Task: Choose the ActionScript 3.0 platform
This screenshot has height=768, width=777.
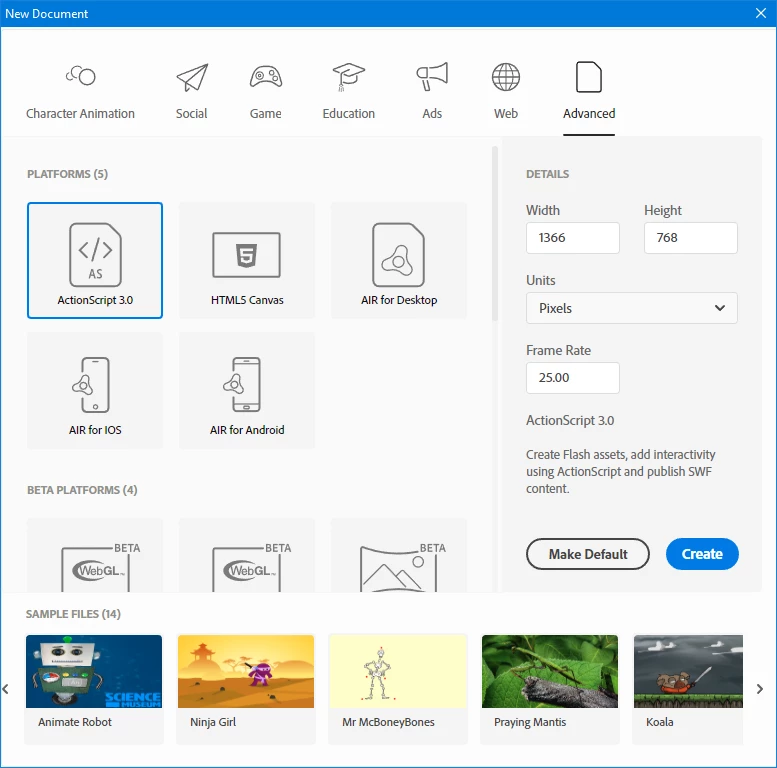Action: point(95,260)
